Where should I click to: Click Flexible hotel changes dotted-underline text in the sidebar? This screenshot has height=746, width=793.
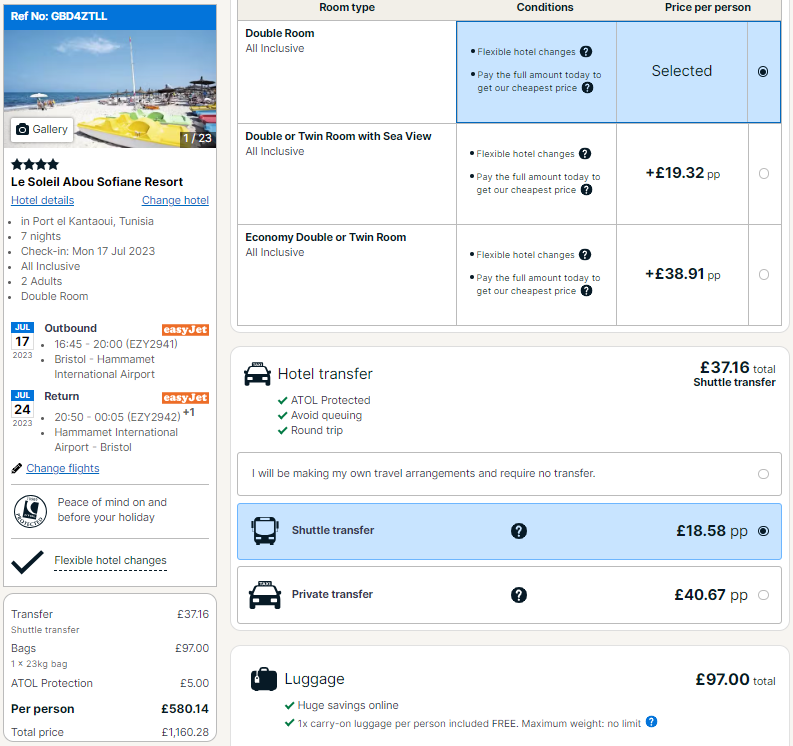pos(110,560)
